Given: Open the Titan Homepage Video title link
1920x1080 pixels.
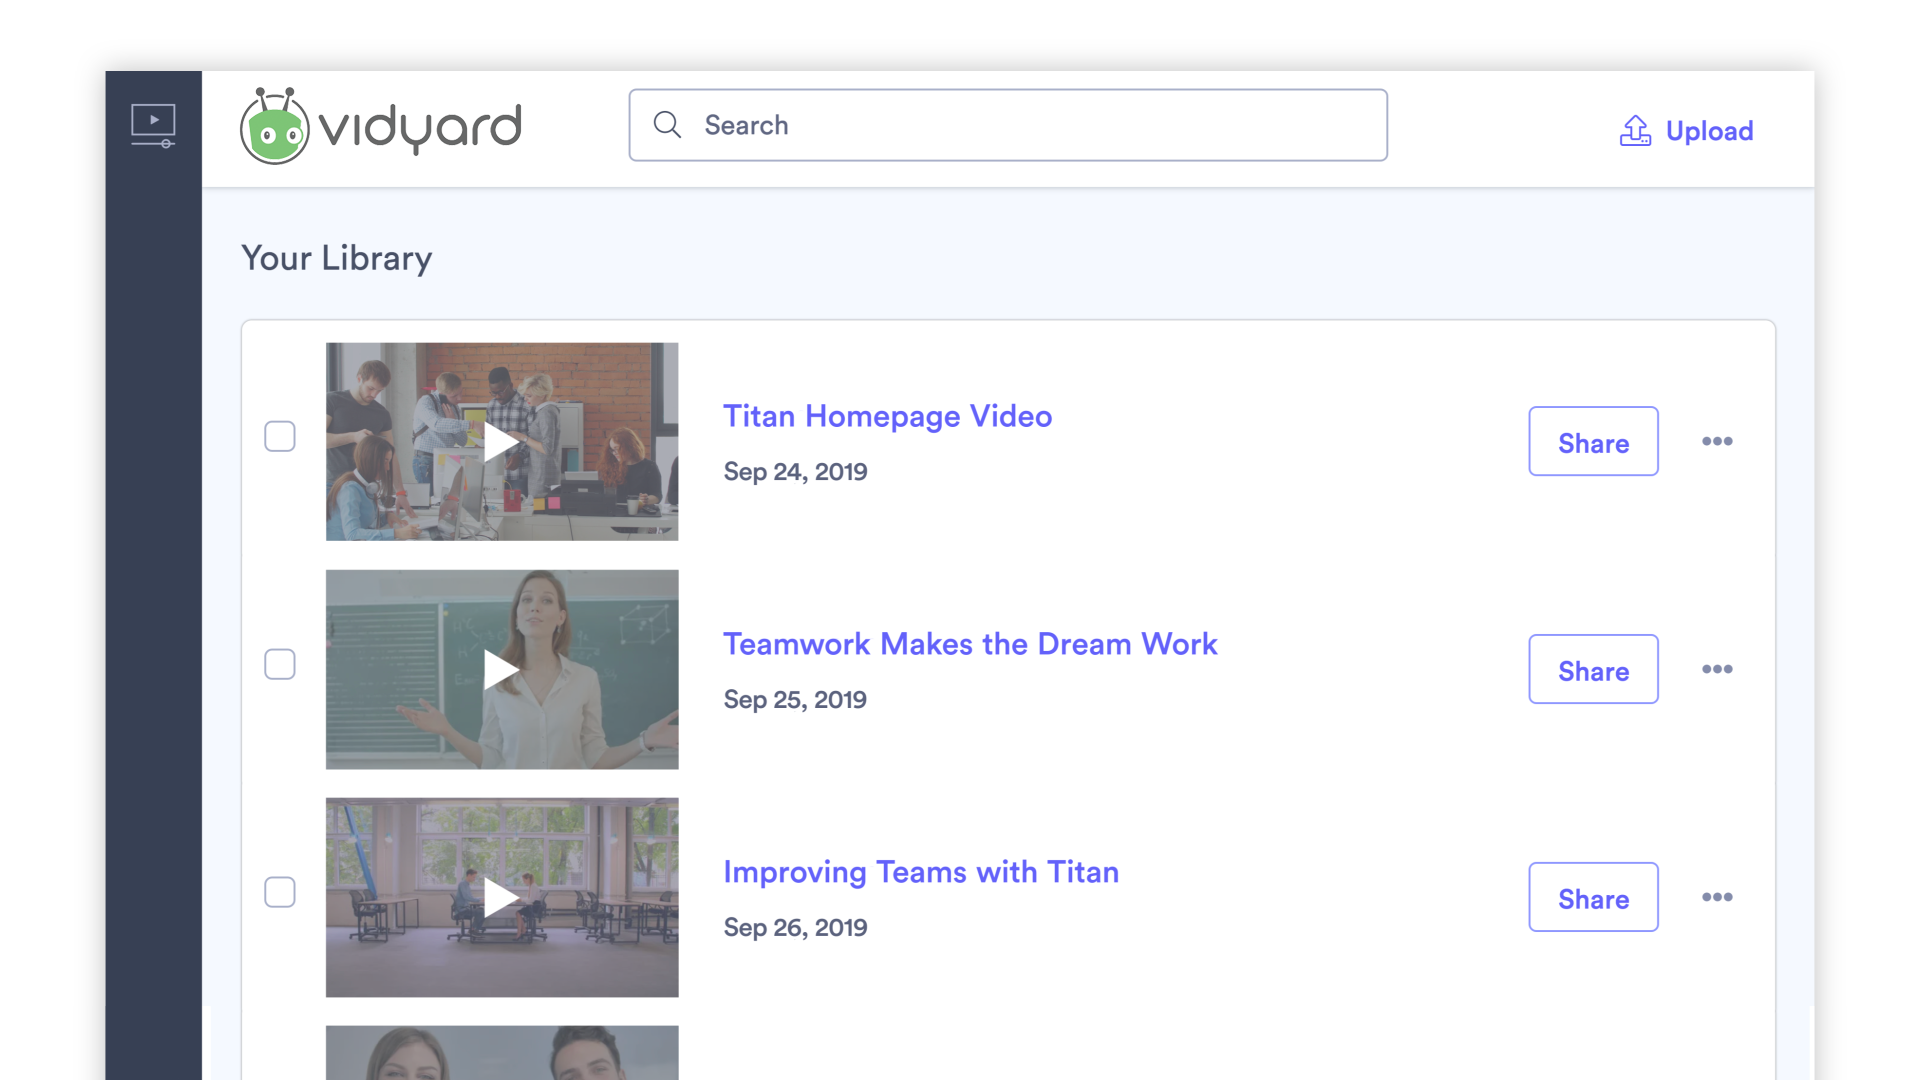Looking at the screenshot, I should [887, 416].
